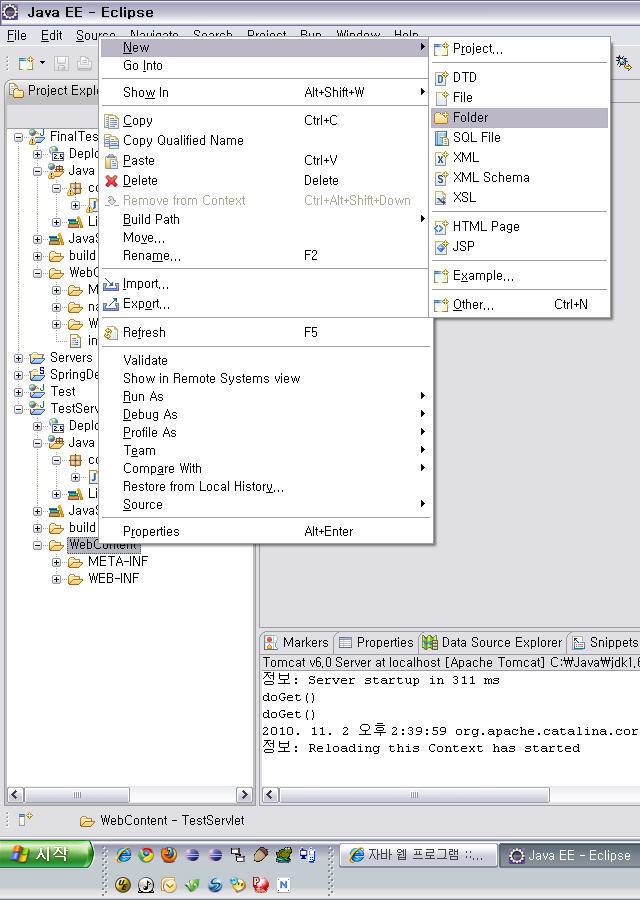Switch to the Snippets tab
Screen dimensions: 640x900
[605, 642]
